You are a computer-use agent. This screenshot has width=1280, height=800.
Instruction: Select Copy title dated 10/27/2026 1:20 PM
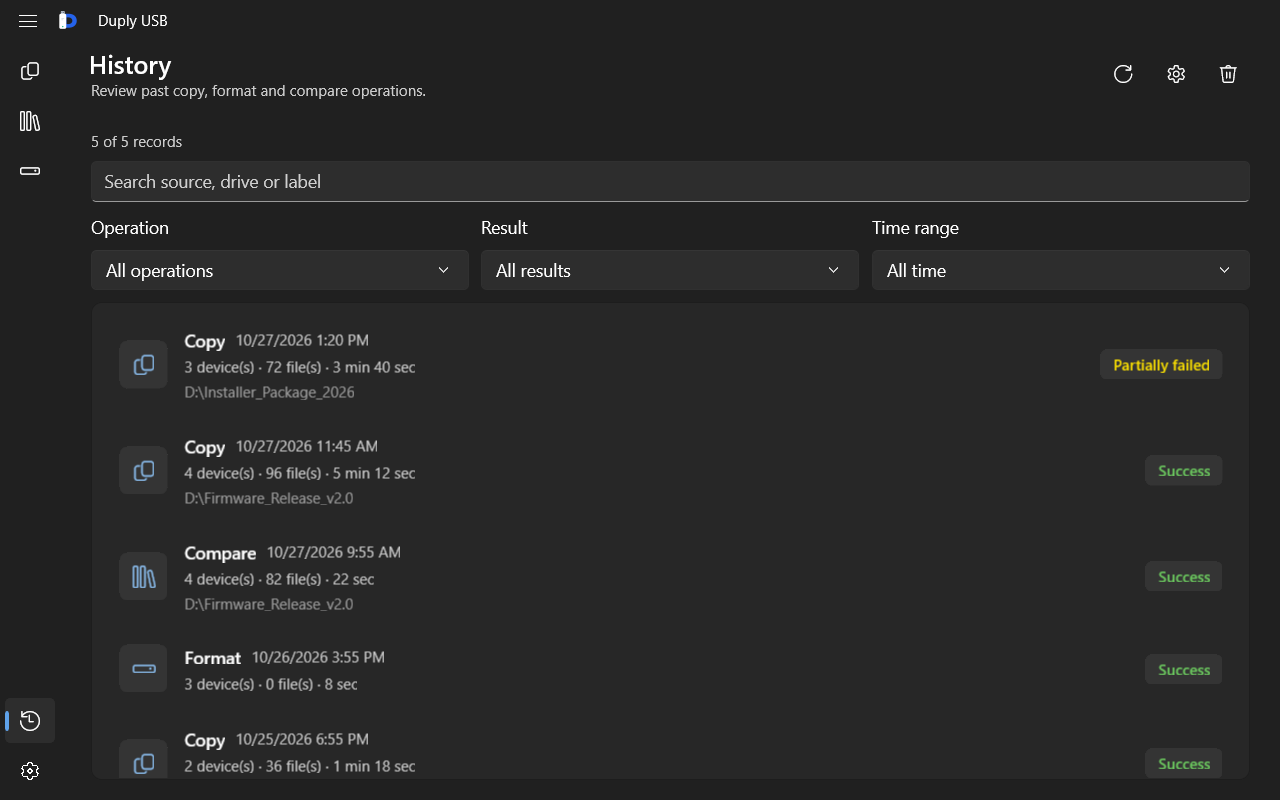[205, 341]
